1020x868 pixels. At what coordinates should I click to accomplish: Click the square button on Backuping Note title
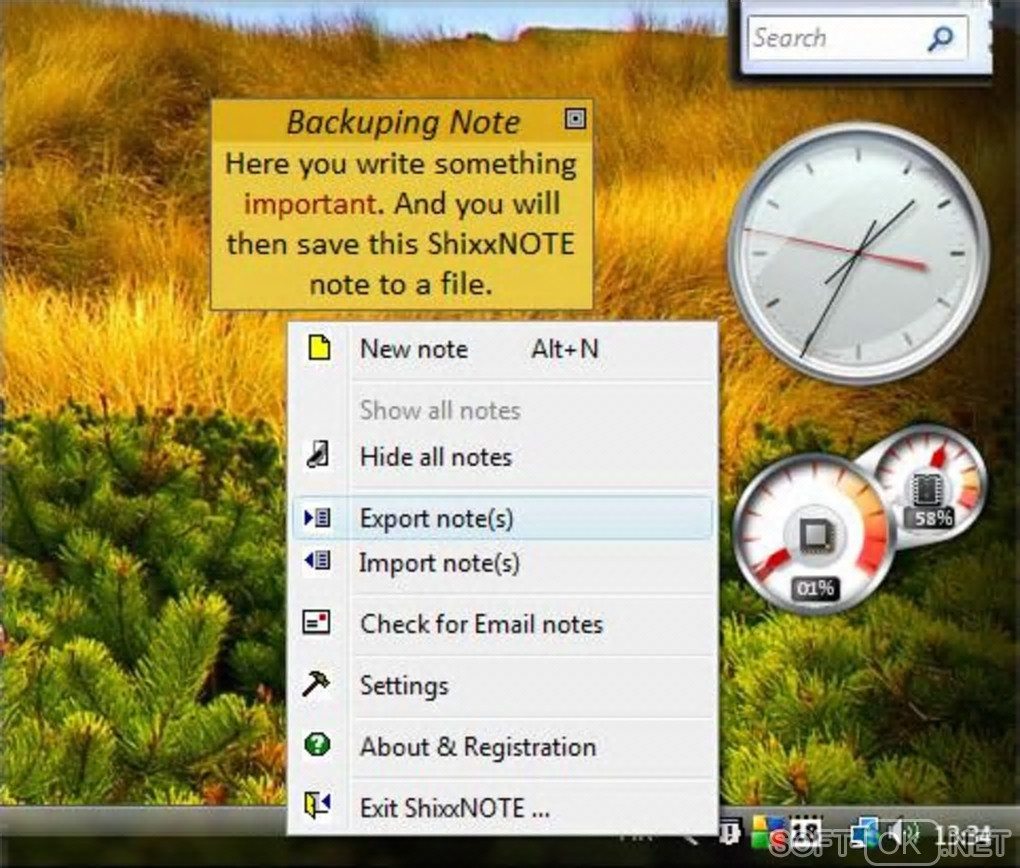pyautogui.click(x=575, y=118)
